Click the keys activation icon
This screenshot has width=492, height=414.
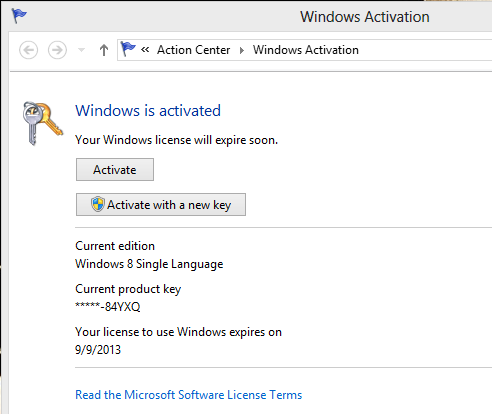42,123
